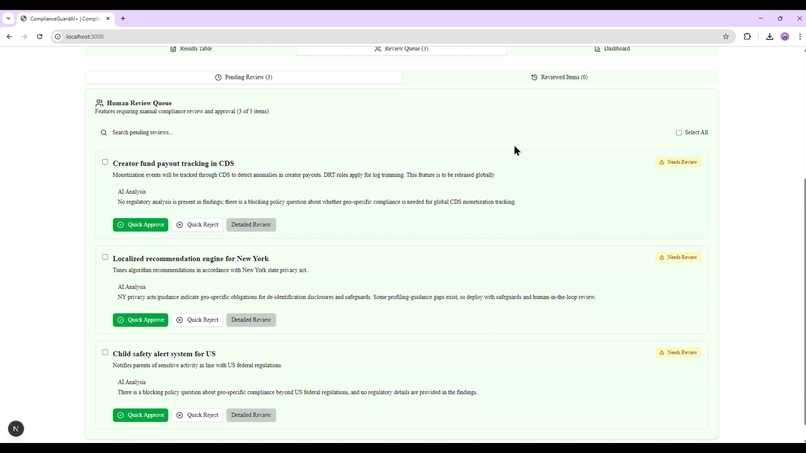The image size is (806, 453).
Task: Click the Human Review Queue people icon
Action: (99, 103)
